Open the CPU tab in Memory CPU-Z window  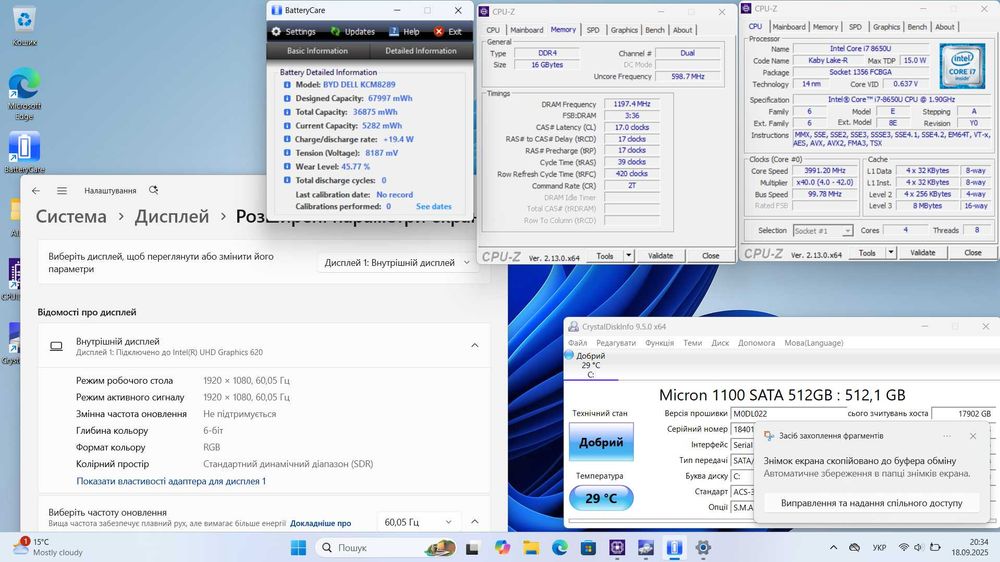[493, 30]
